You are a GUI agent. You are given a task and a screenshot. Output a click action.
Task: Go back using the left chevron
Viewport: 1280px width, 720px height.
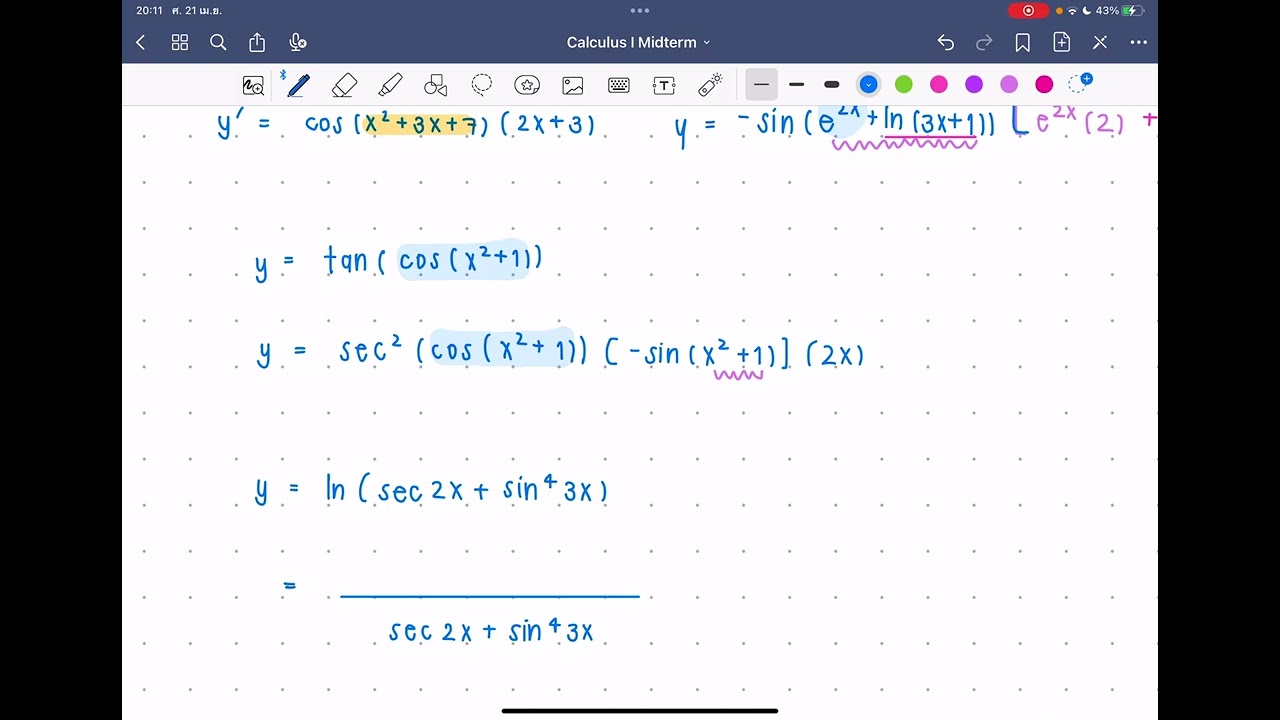pyautogui.click(x=141, y=42)
